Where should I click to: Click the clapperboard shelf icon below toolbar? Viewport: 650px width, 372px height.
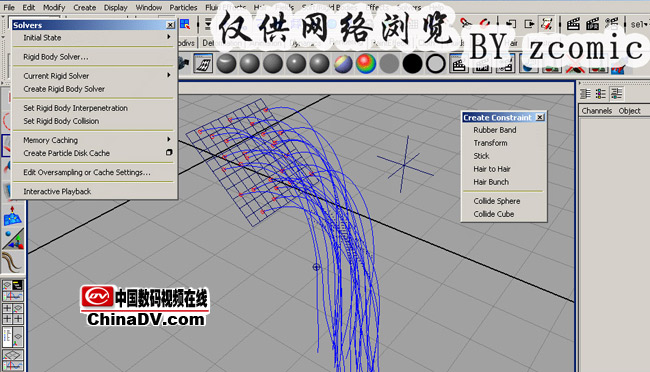point(458,64)
